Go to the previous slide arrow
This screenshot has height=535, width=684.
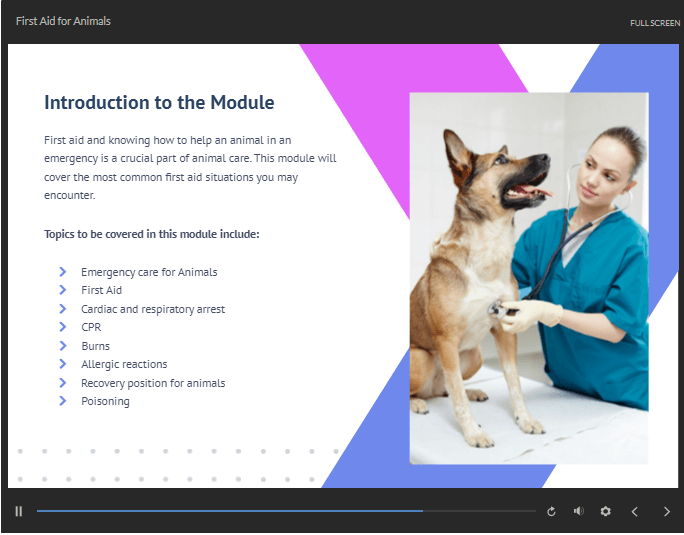(x=635, y=511)
